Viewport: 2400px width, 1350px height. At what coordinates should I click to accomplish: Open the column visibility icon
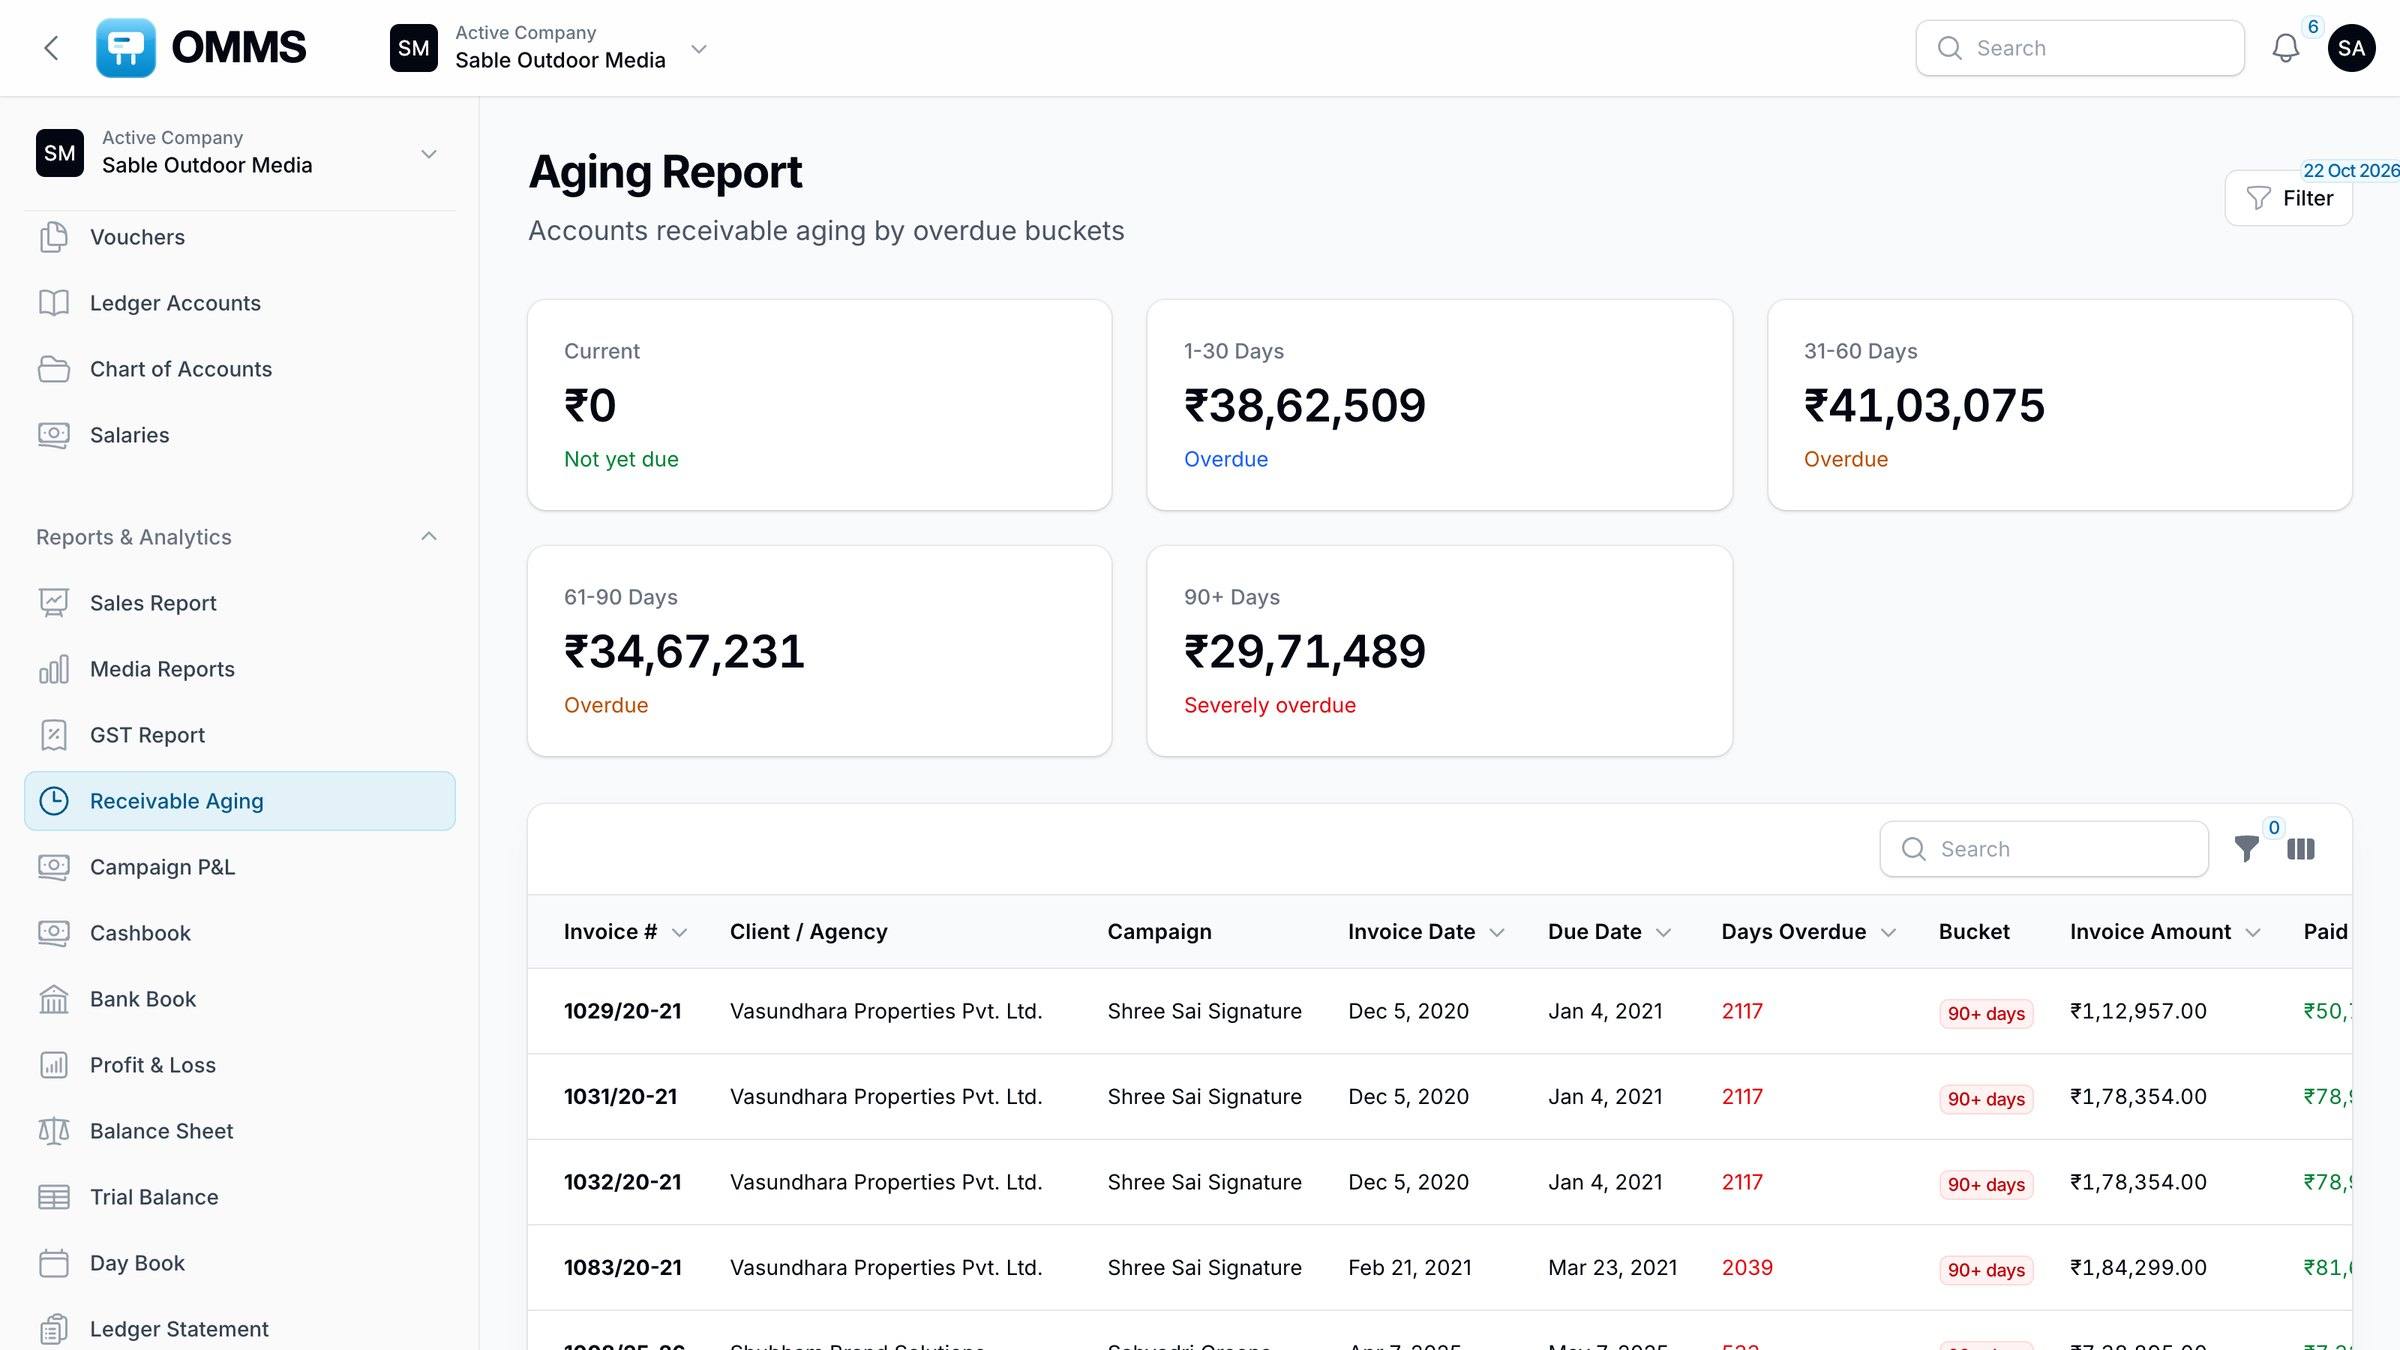pos(2300,849)
